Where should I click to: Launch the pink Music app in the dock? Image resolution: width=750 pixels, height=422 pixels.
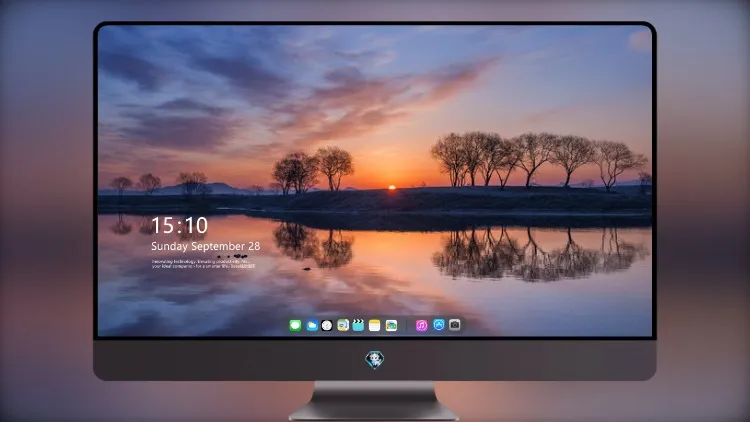(421, 325)
